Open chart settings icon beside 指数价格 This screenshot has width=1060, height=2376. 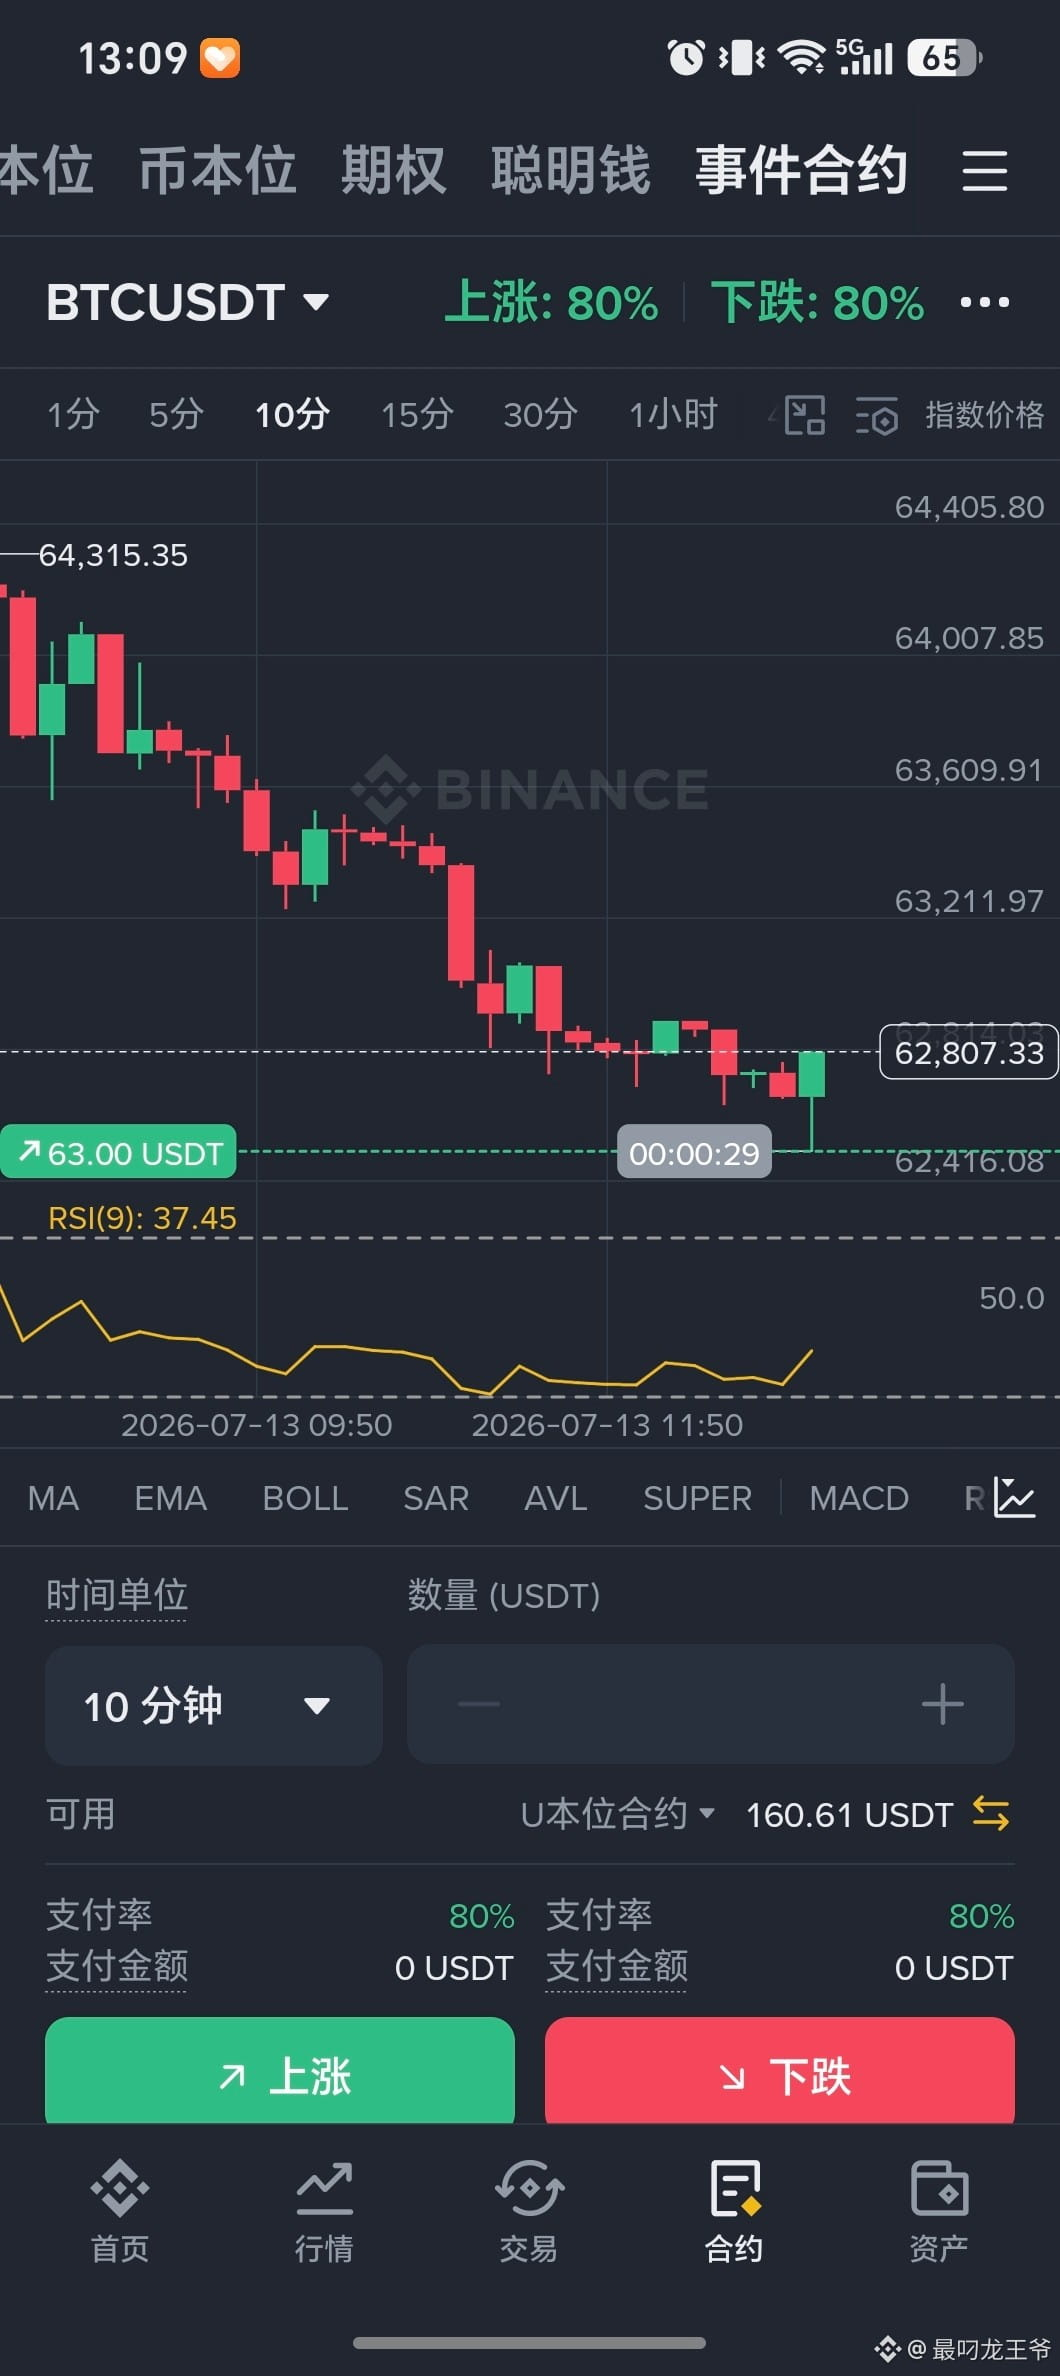877,415
